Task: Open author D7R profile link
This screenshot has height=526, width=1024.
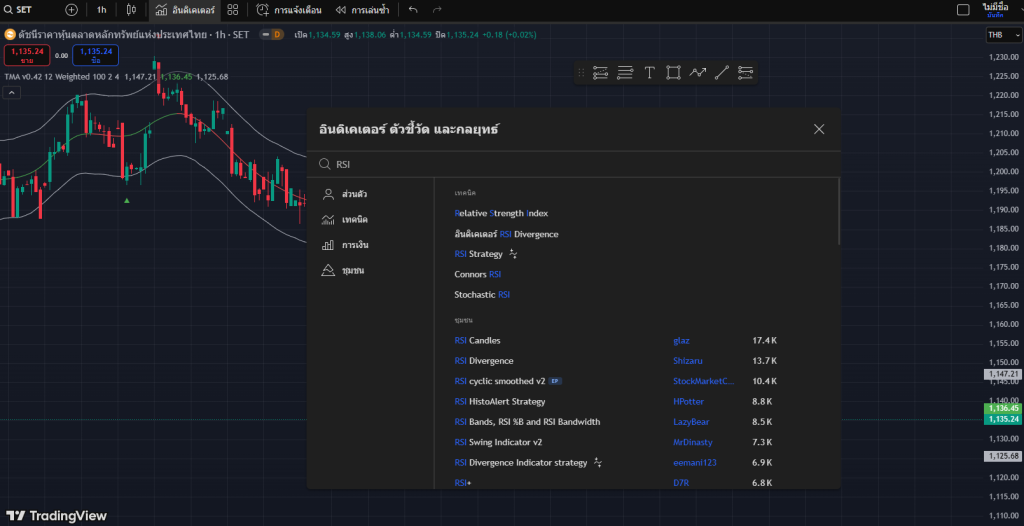Action: coord(680,482)
